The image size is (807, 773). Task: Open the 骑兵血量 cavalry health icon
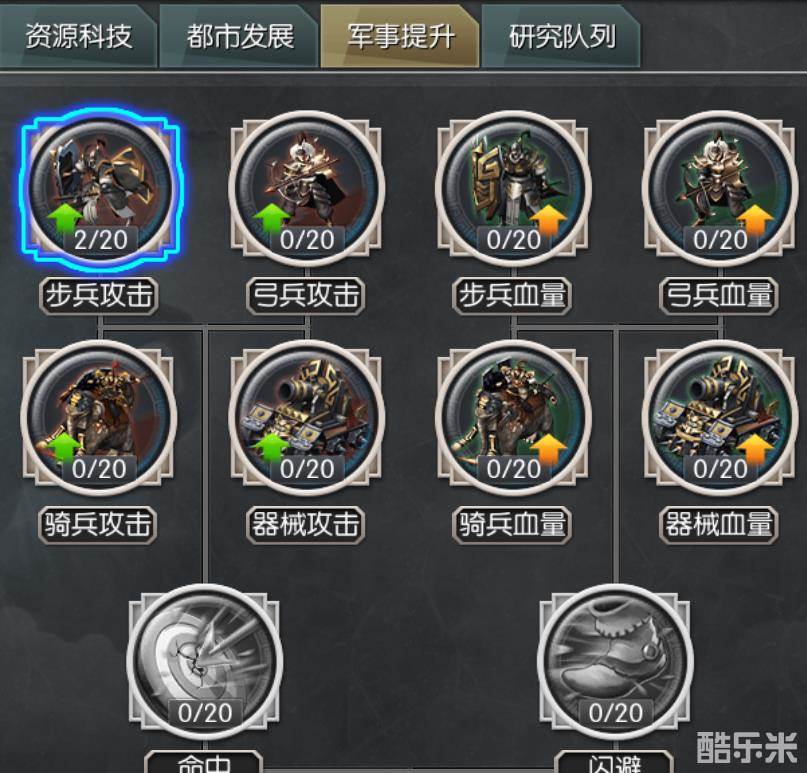pyautogui.click(x=513, y=418)
